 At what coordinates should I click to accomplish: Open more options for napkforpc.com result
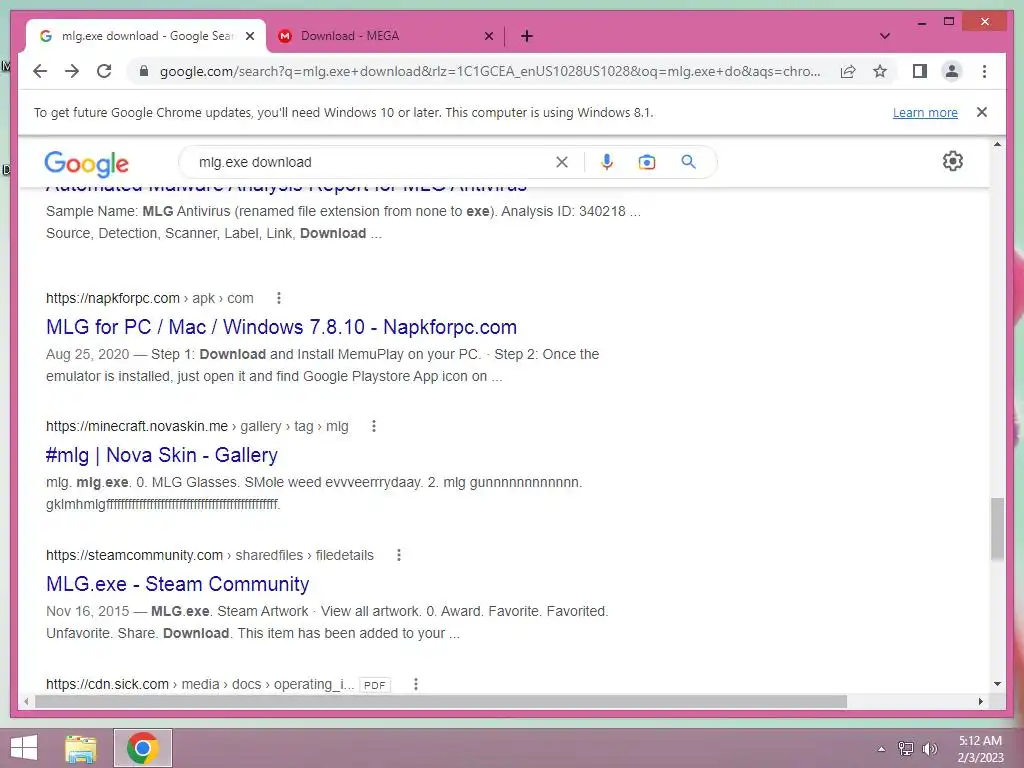tap(279, 298)
